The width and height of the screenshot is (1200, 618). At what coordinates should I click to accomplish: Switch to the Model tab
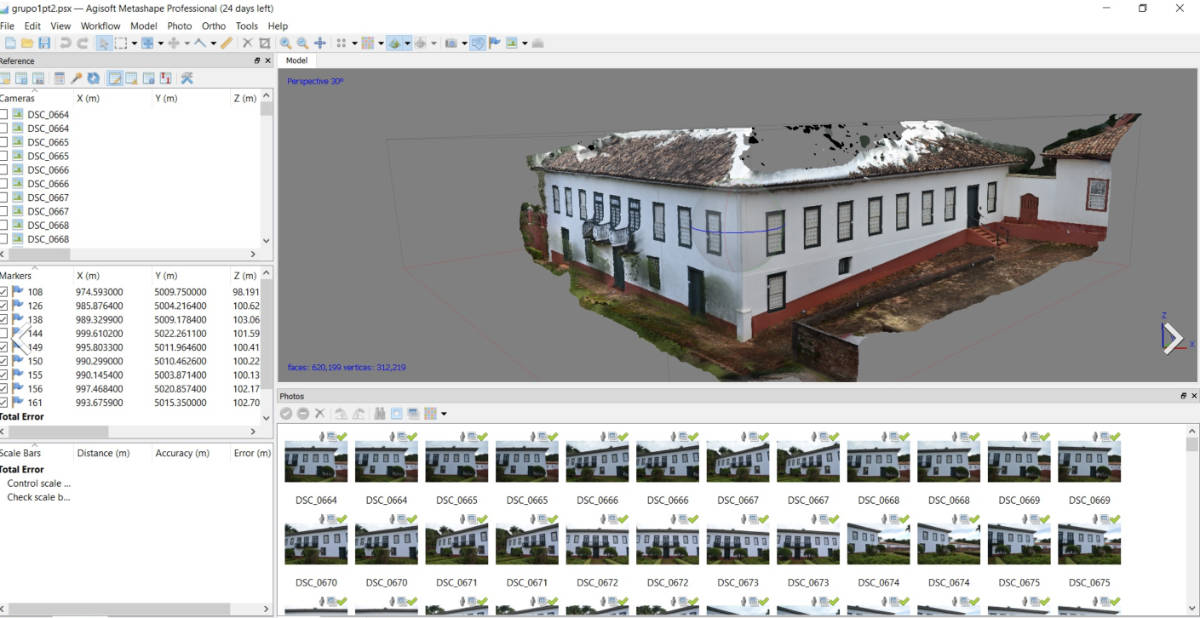296,60
